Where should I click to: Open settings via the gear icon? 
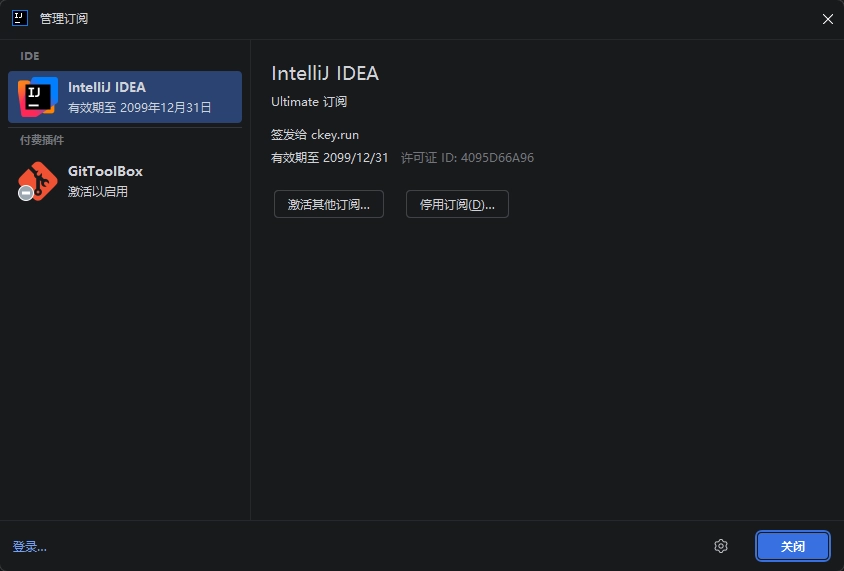coord(721,546)
